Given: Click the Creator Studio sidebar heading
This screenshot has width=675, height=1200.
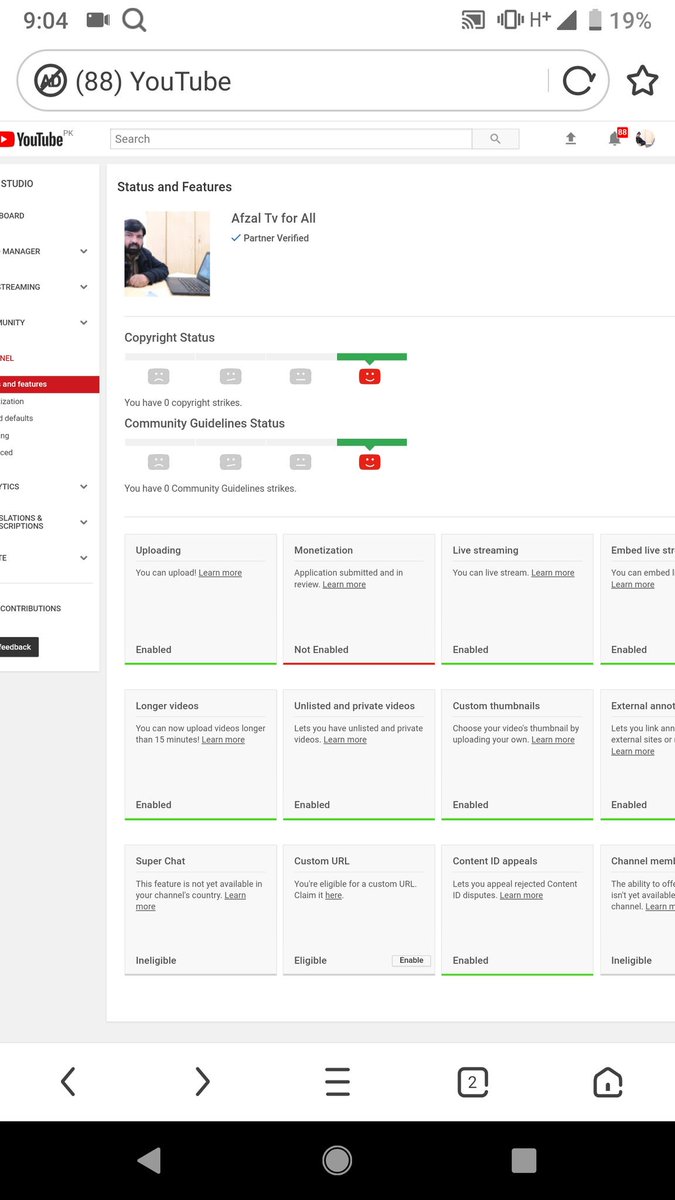Looking at the screenshot, I should (x=17, y=184).
